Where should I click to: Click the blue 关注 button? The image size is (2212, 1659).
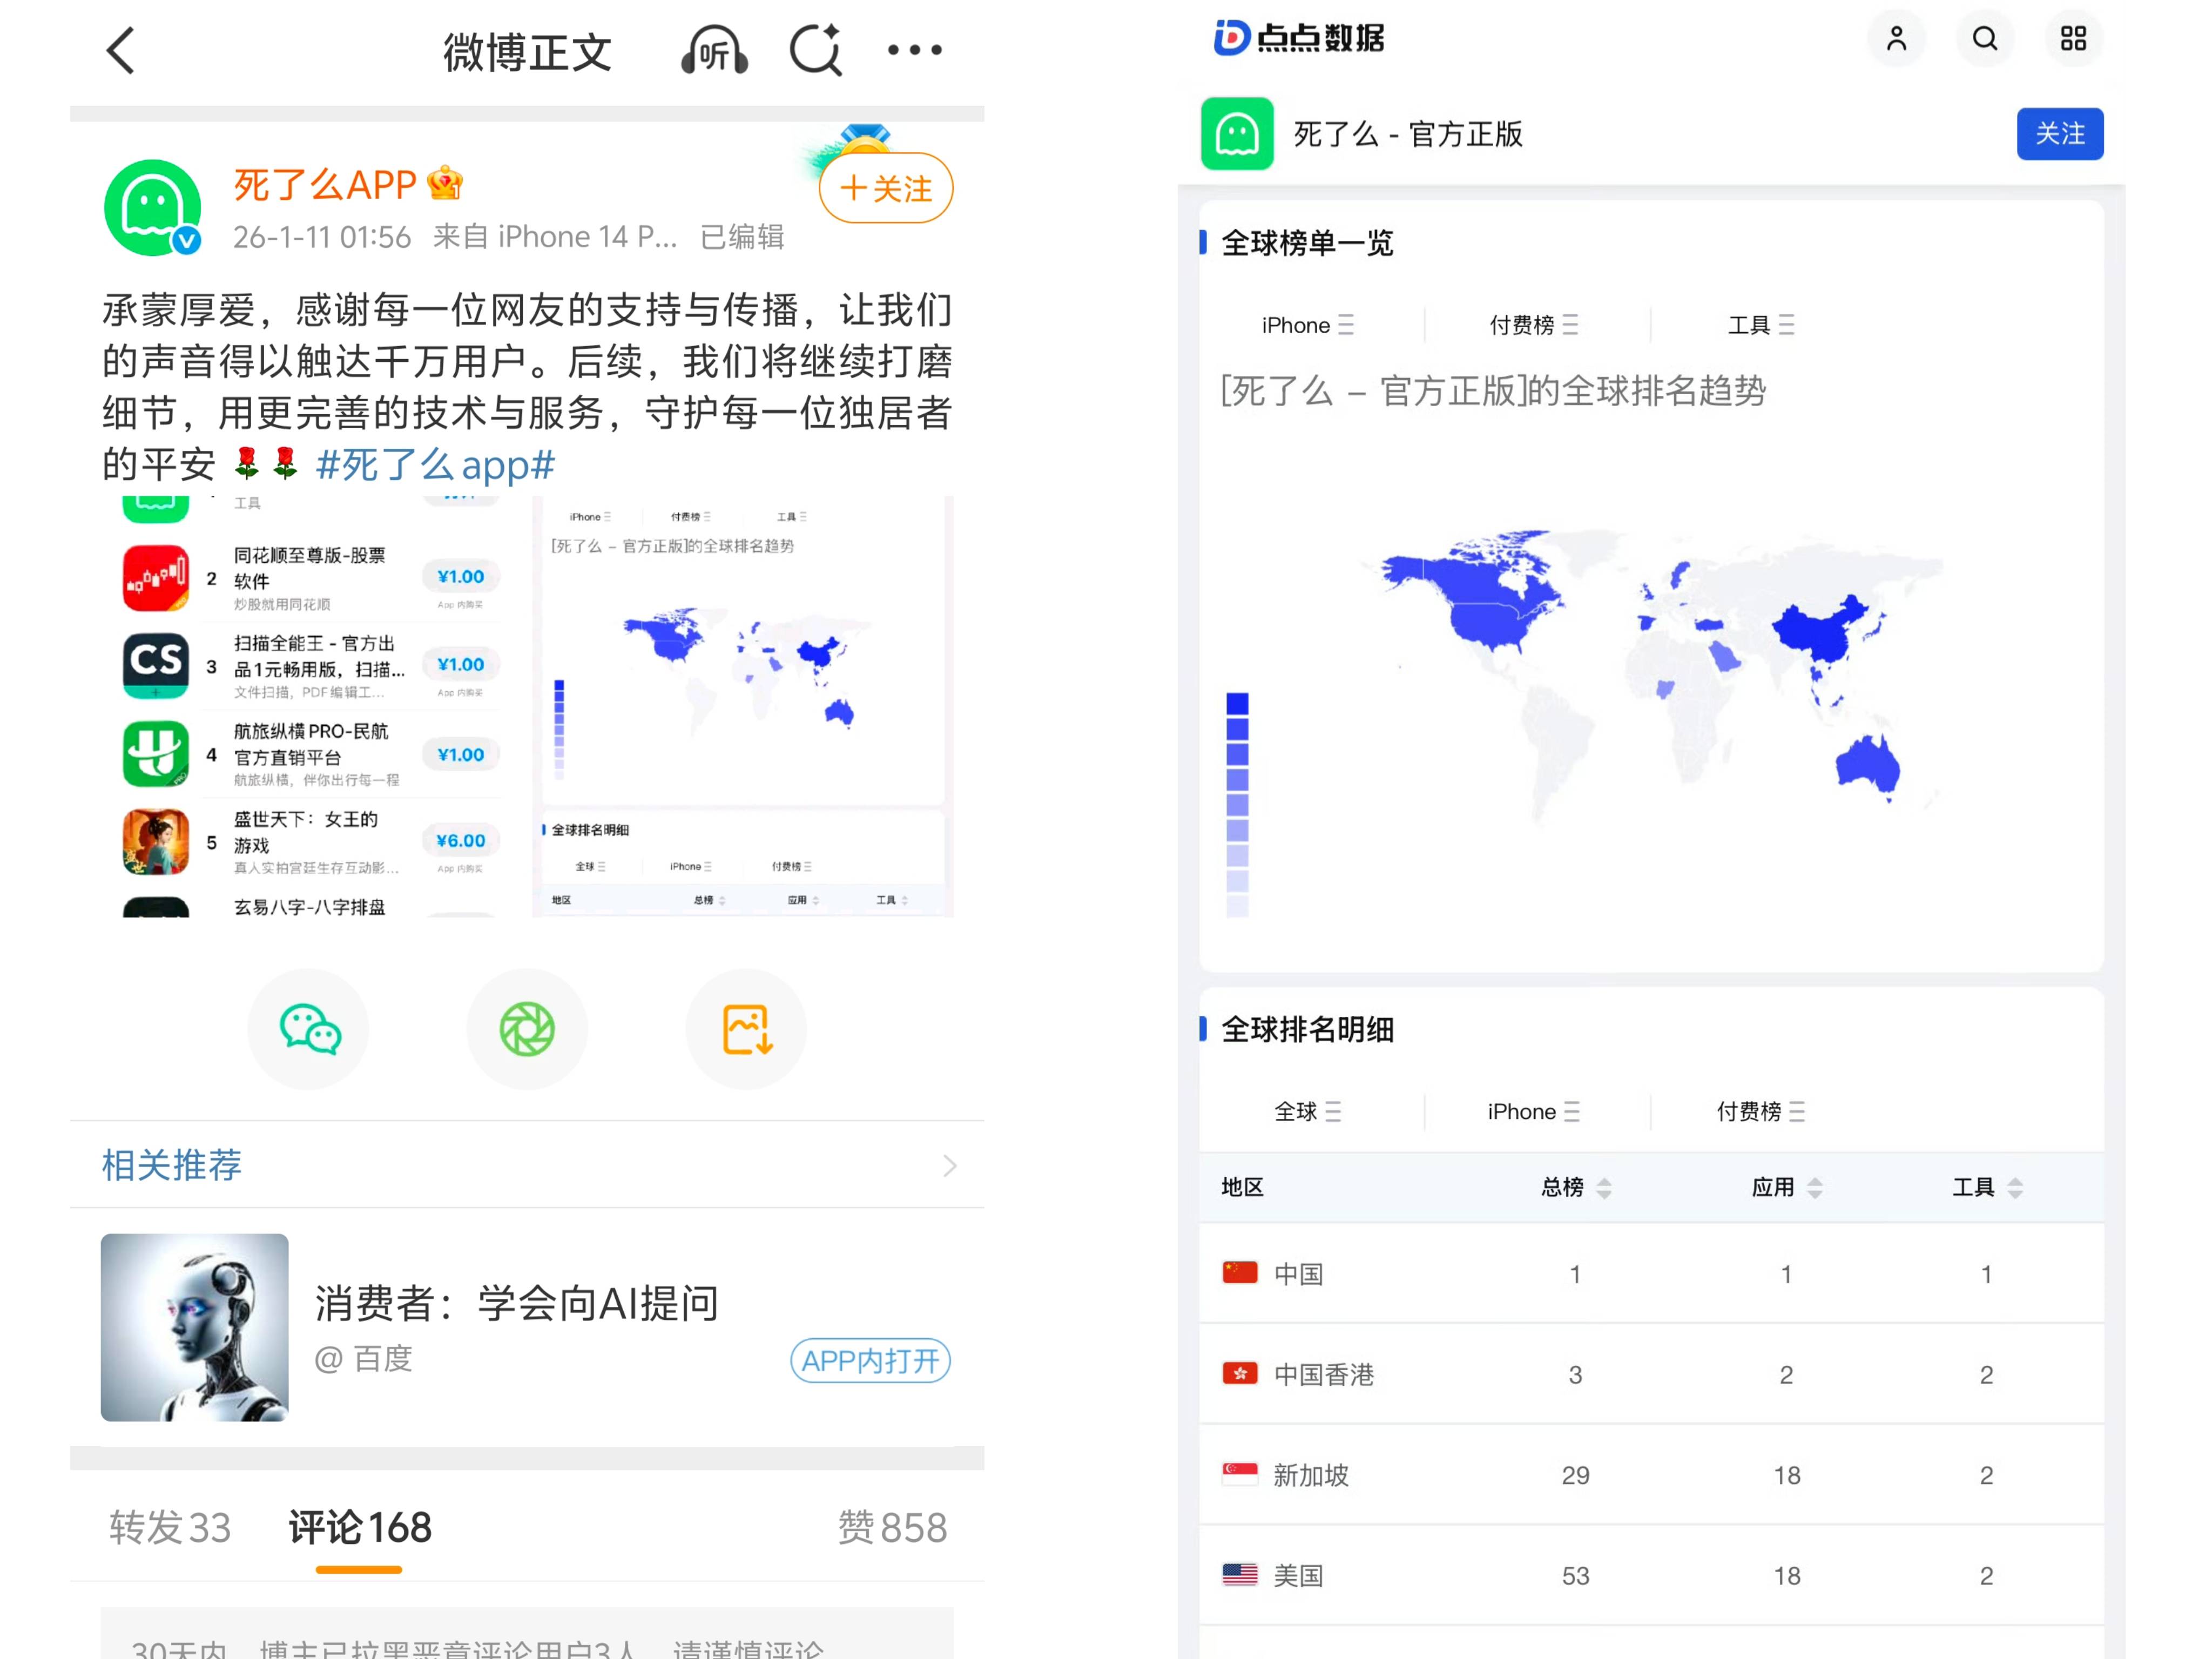coord(2059,134)
